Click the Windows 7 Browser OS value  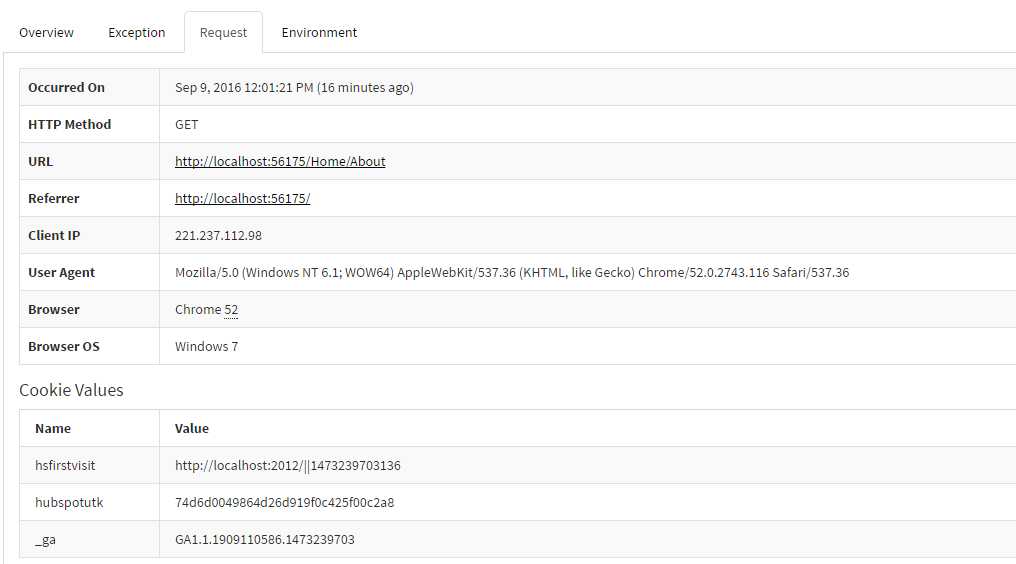[x=207, y=346]
